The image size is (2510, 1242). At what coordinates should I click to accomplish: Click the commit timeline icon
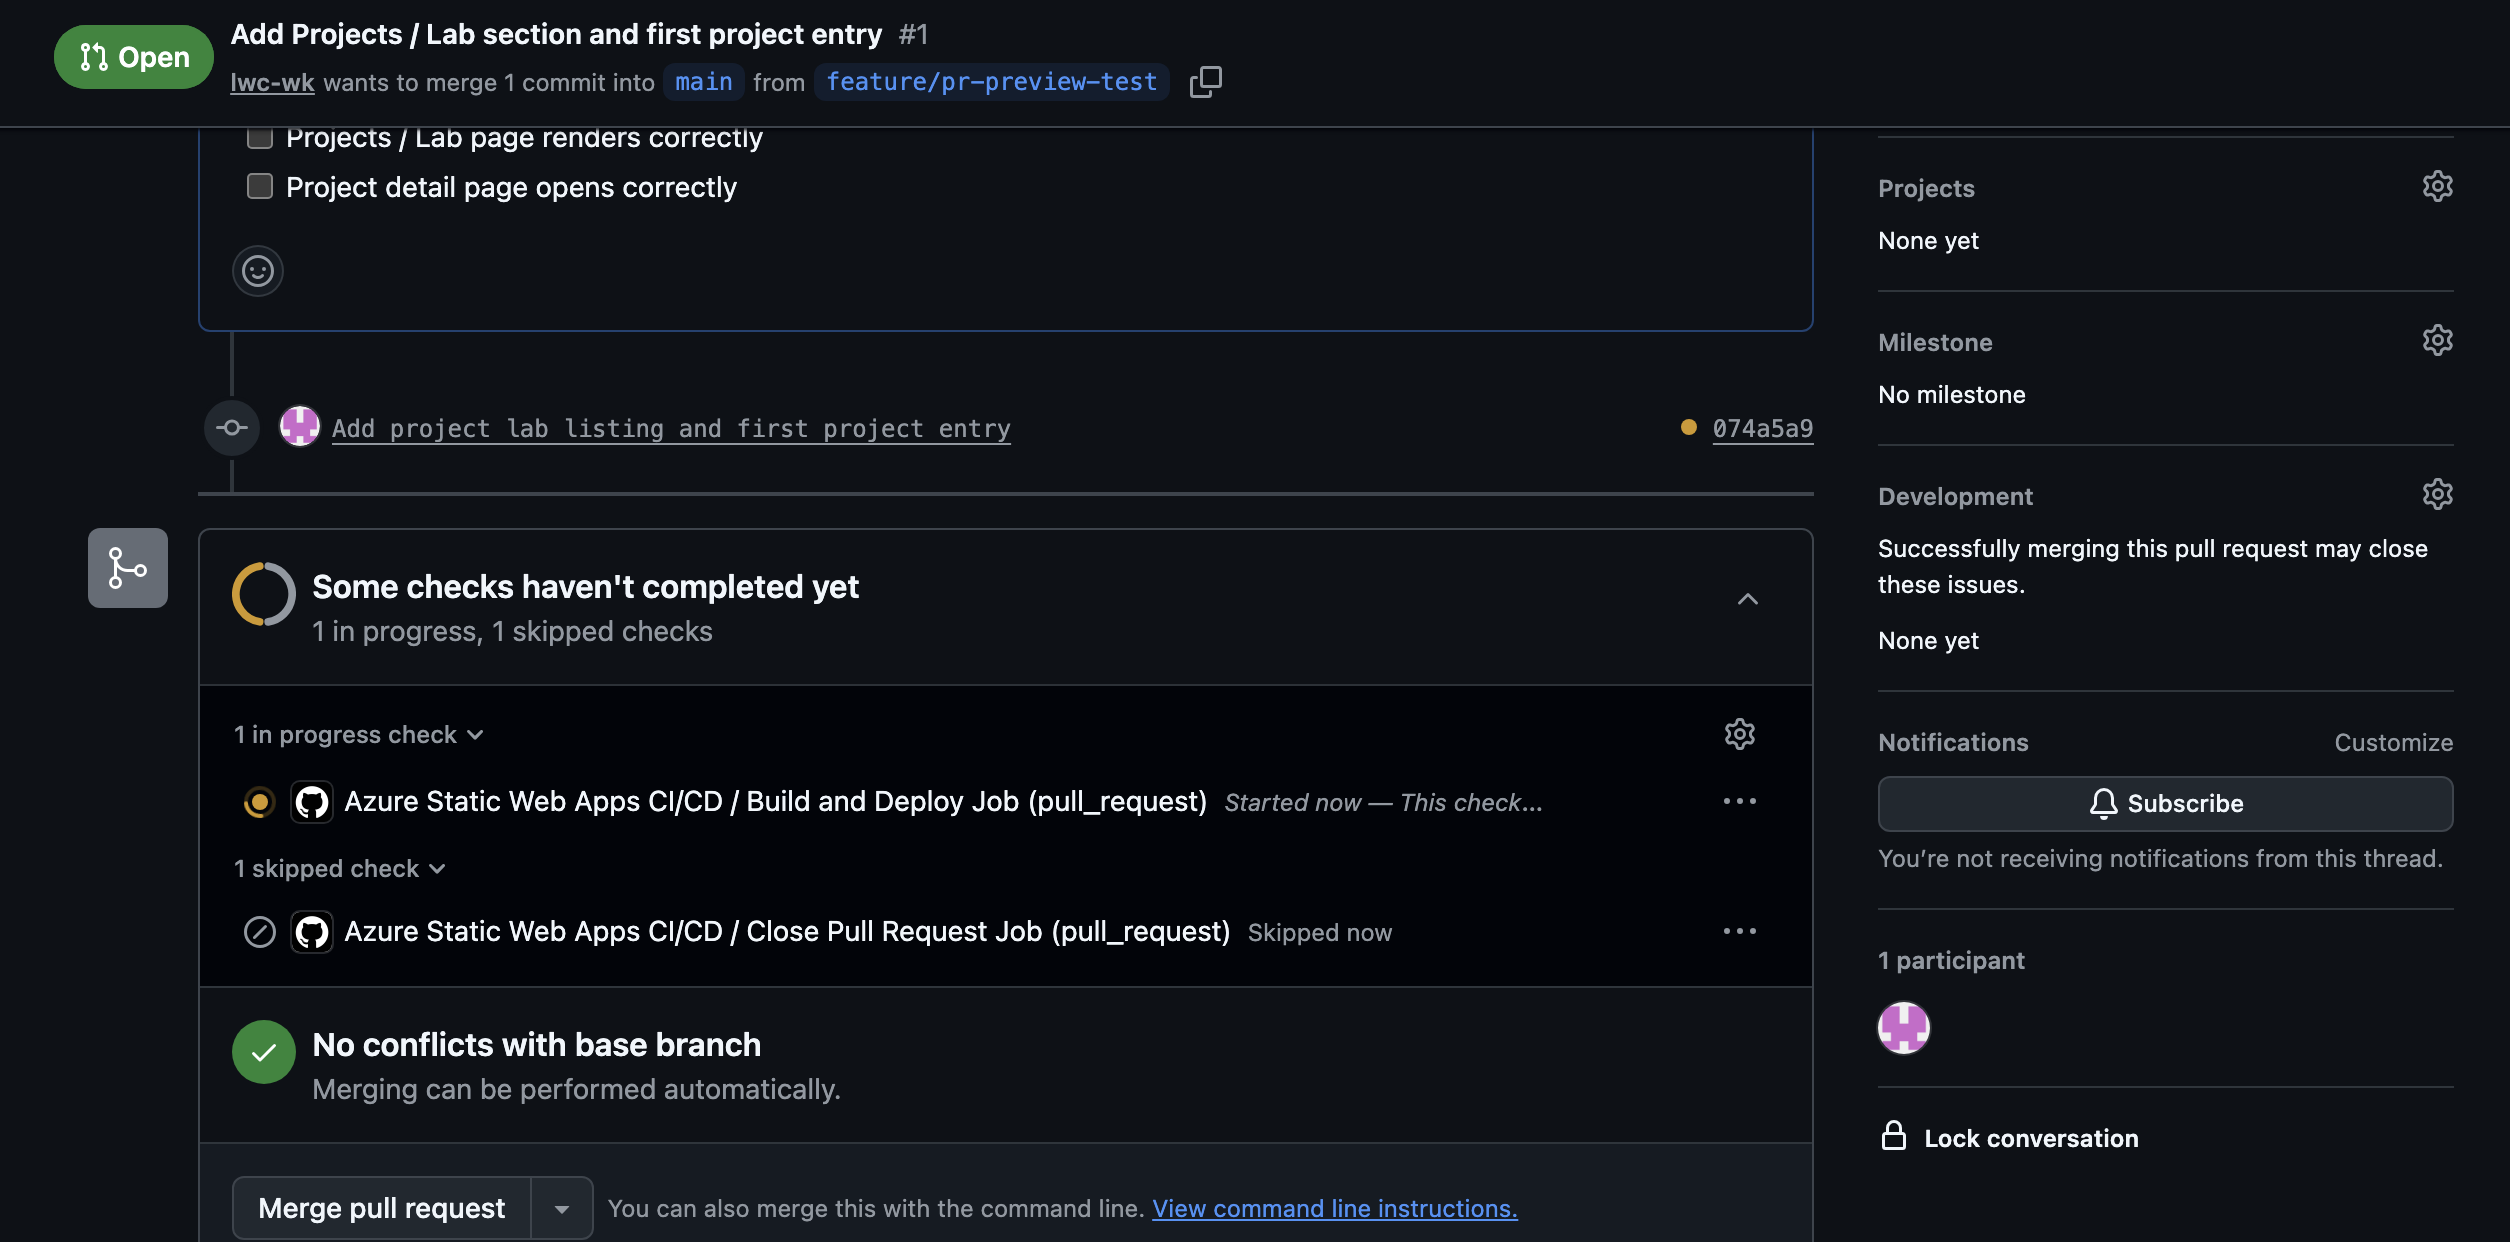pos(232,428)
